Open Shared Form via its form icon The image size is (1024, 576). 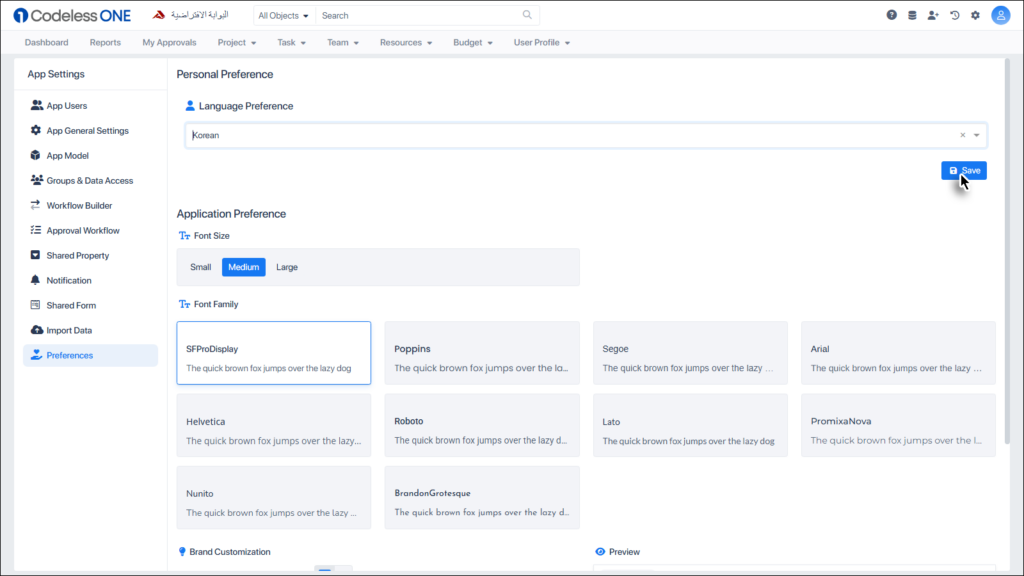(35, 305)
